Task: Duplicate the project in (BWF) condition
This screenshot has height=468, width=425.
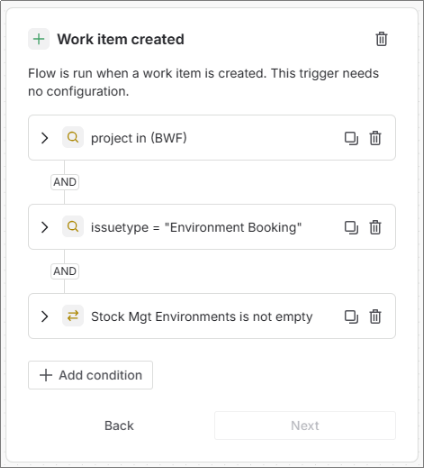Action: [351, 138]
